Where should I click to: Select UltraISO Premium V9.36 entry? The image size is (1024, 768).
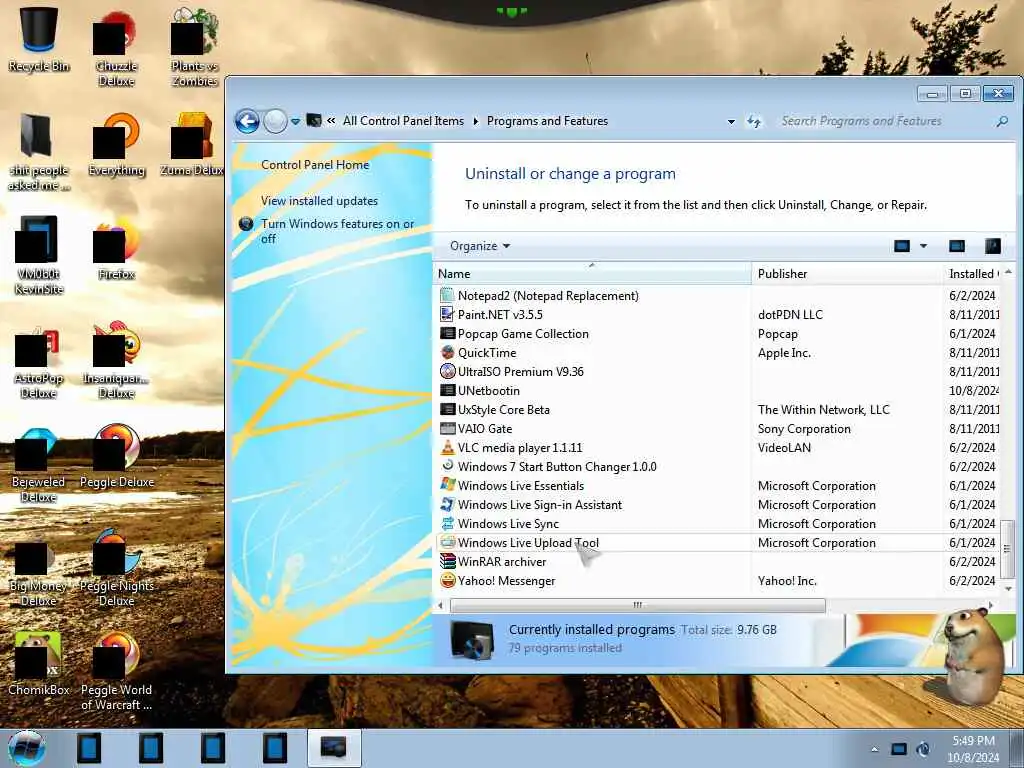pyautogui.click(x=717, y=372)
